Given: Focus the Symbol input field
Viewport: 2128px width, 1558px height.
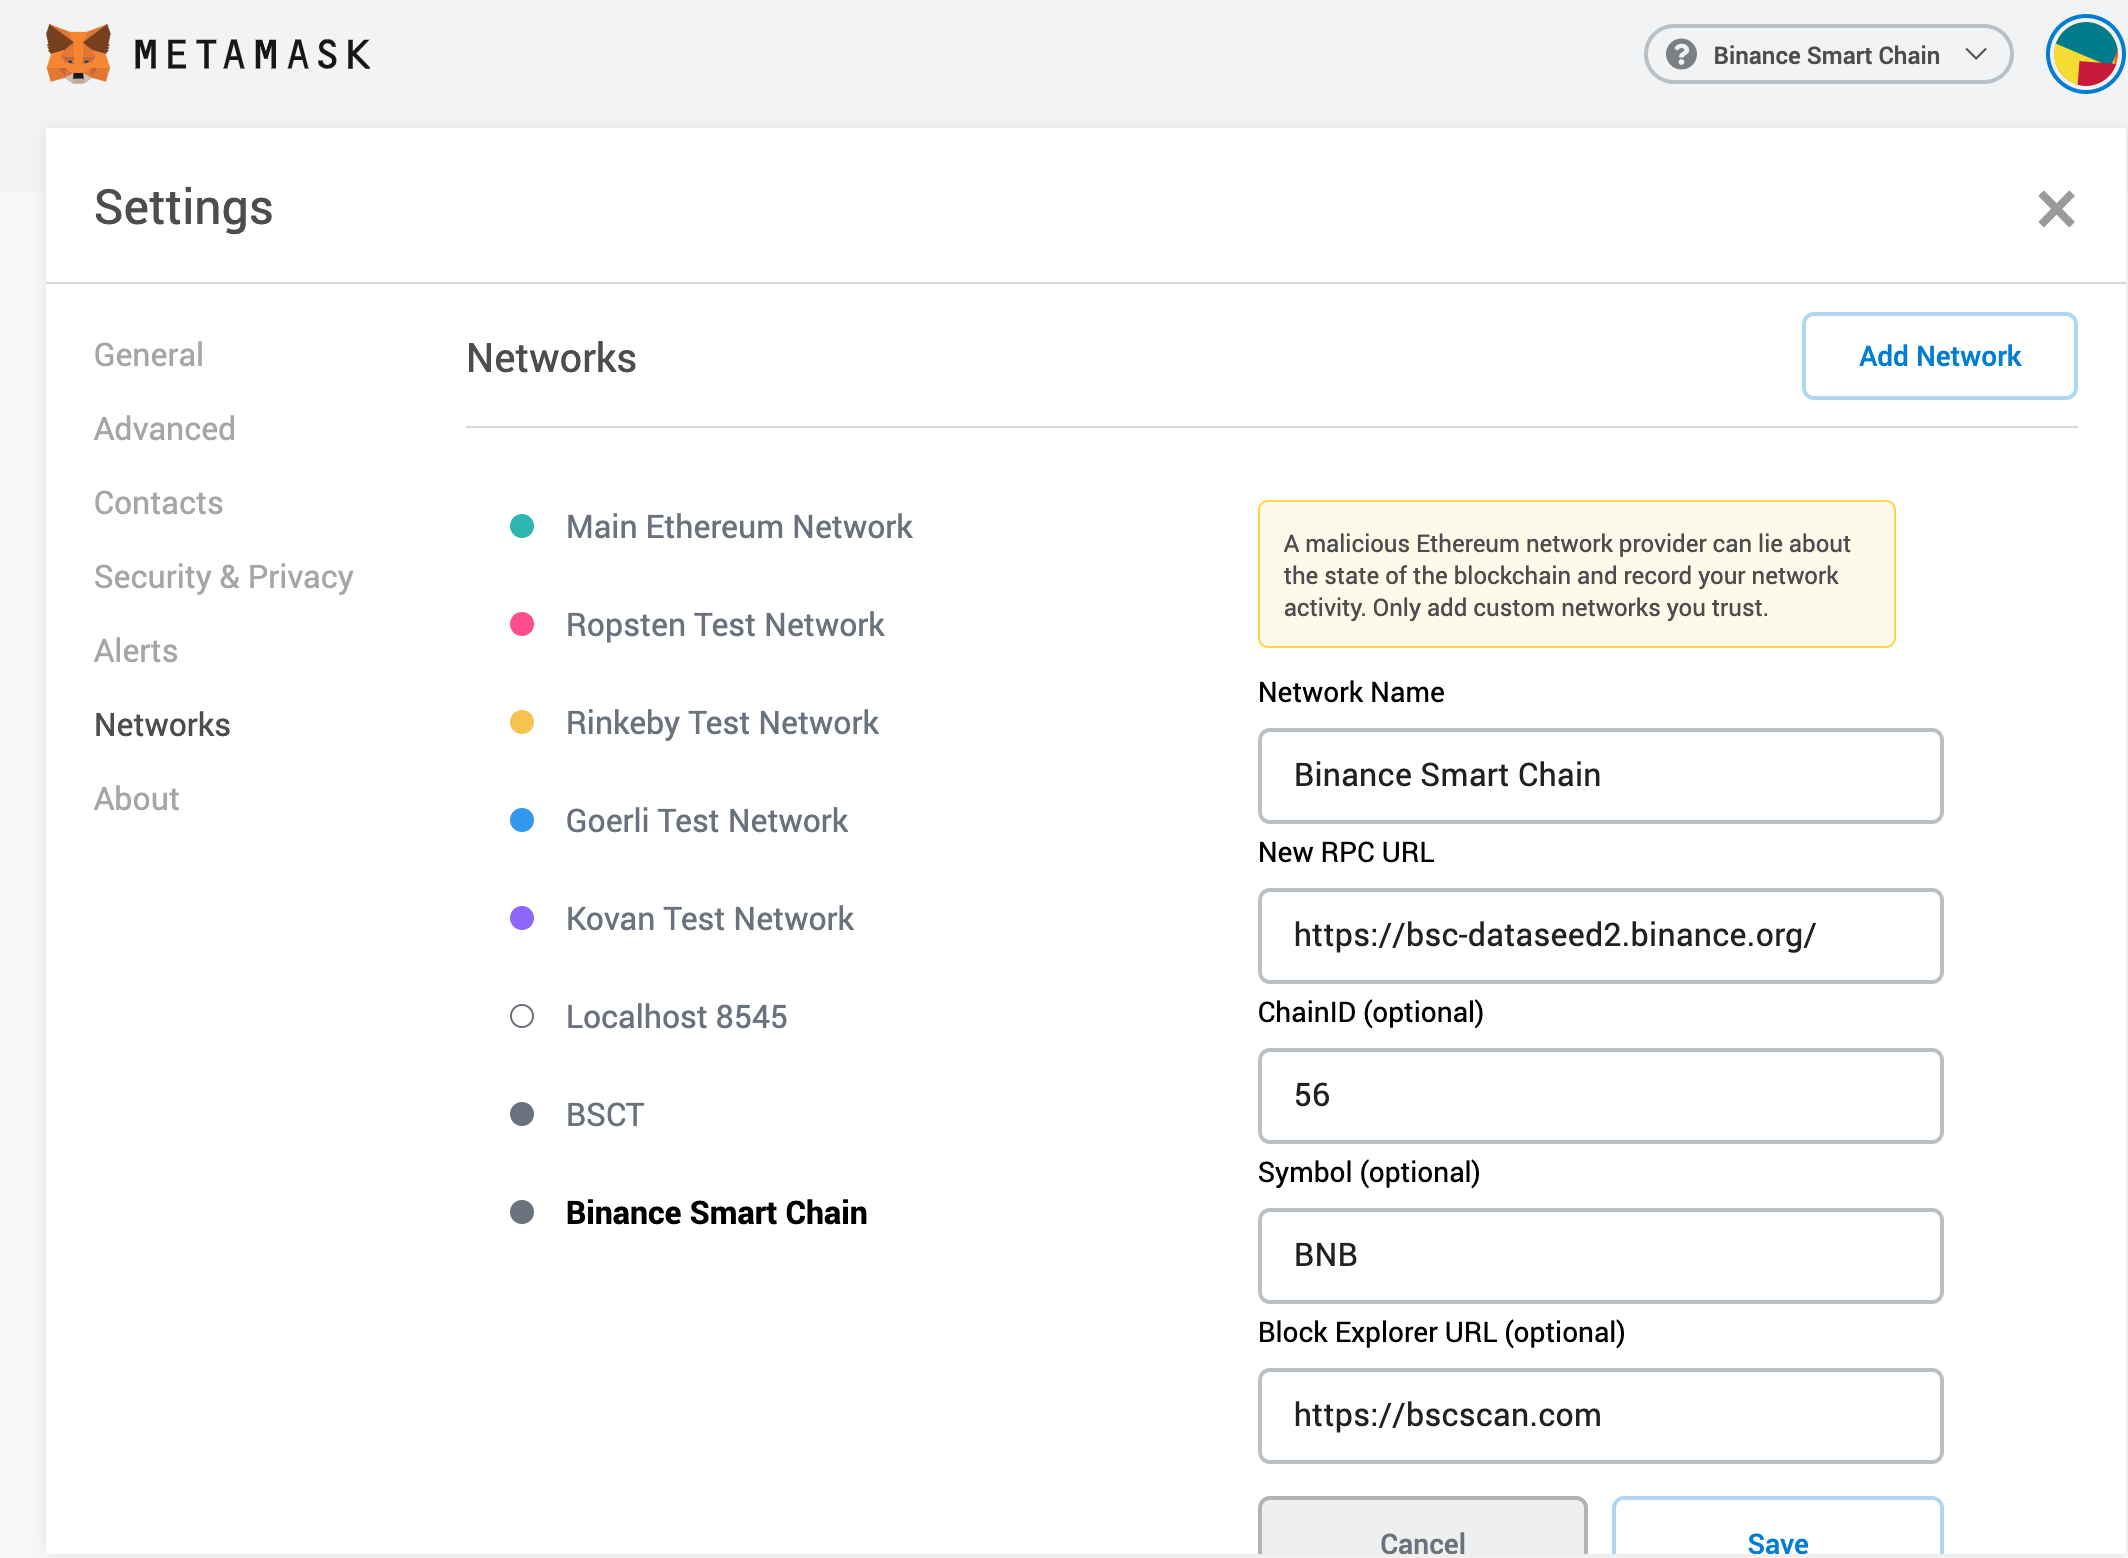Looking at the screenshot, I should tap(1600, 1256).
